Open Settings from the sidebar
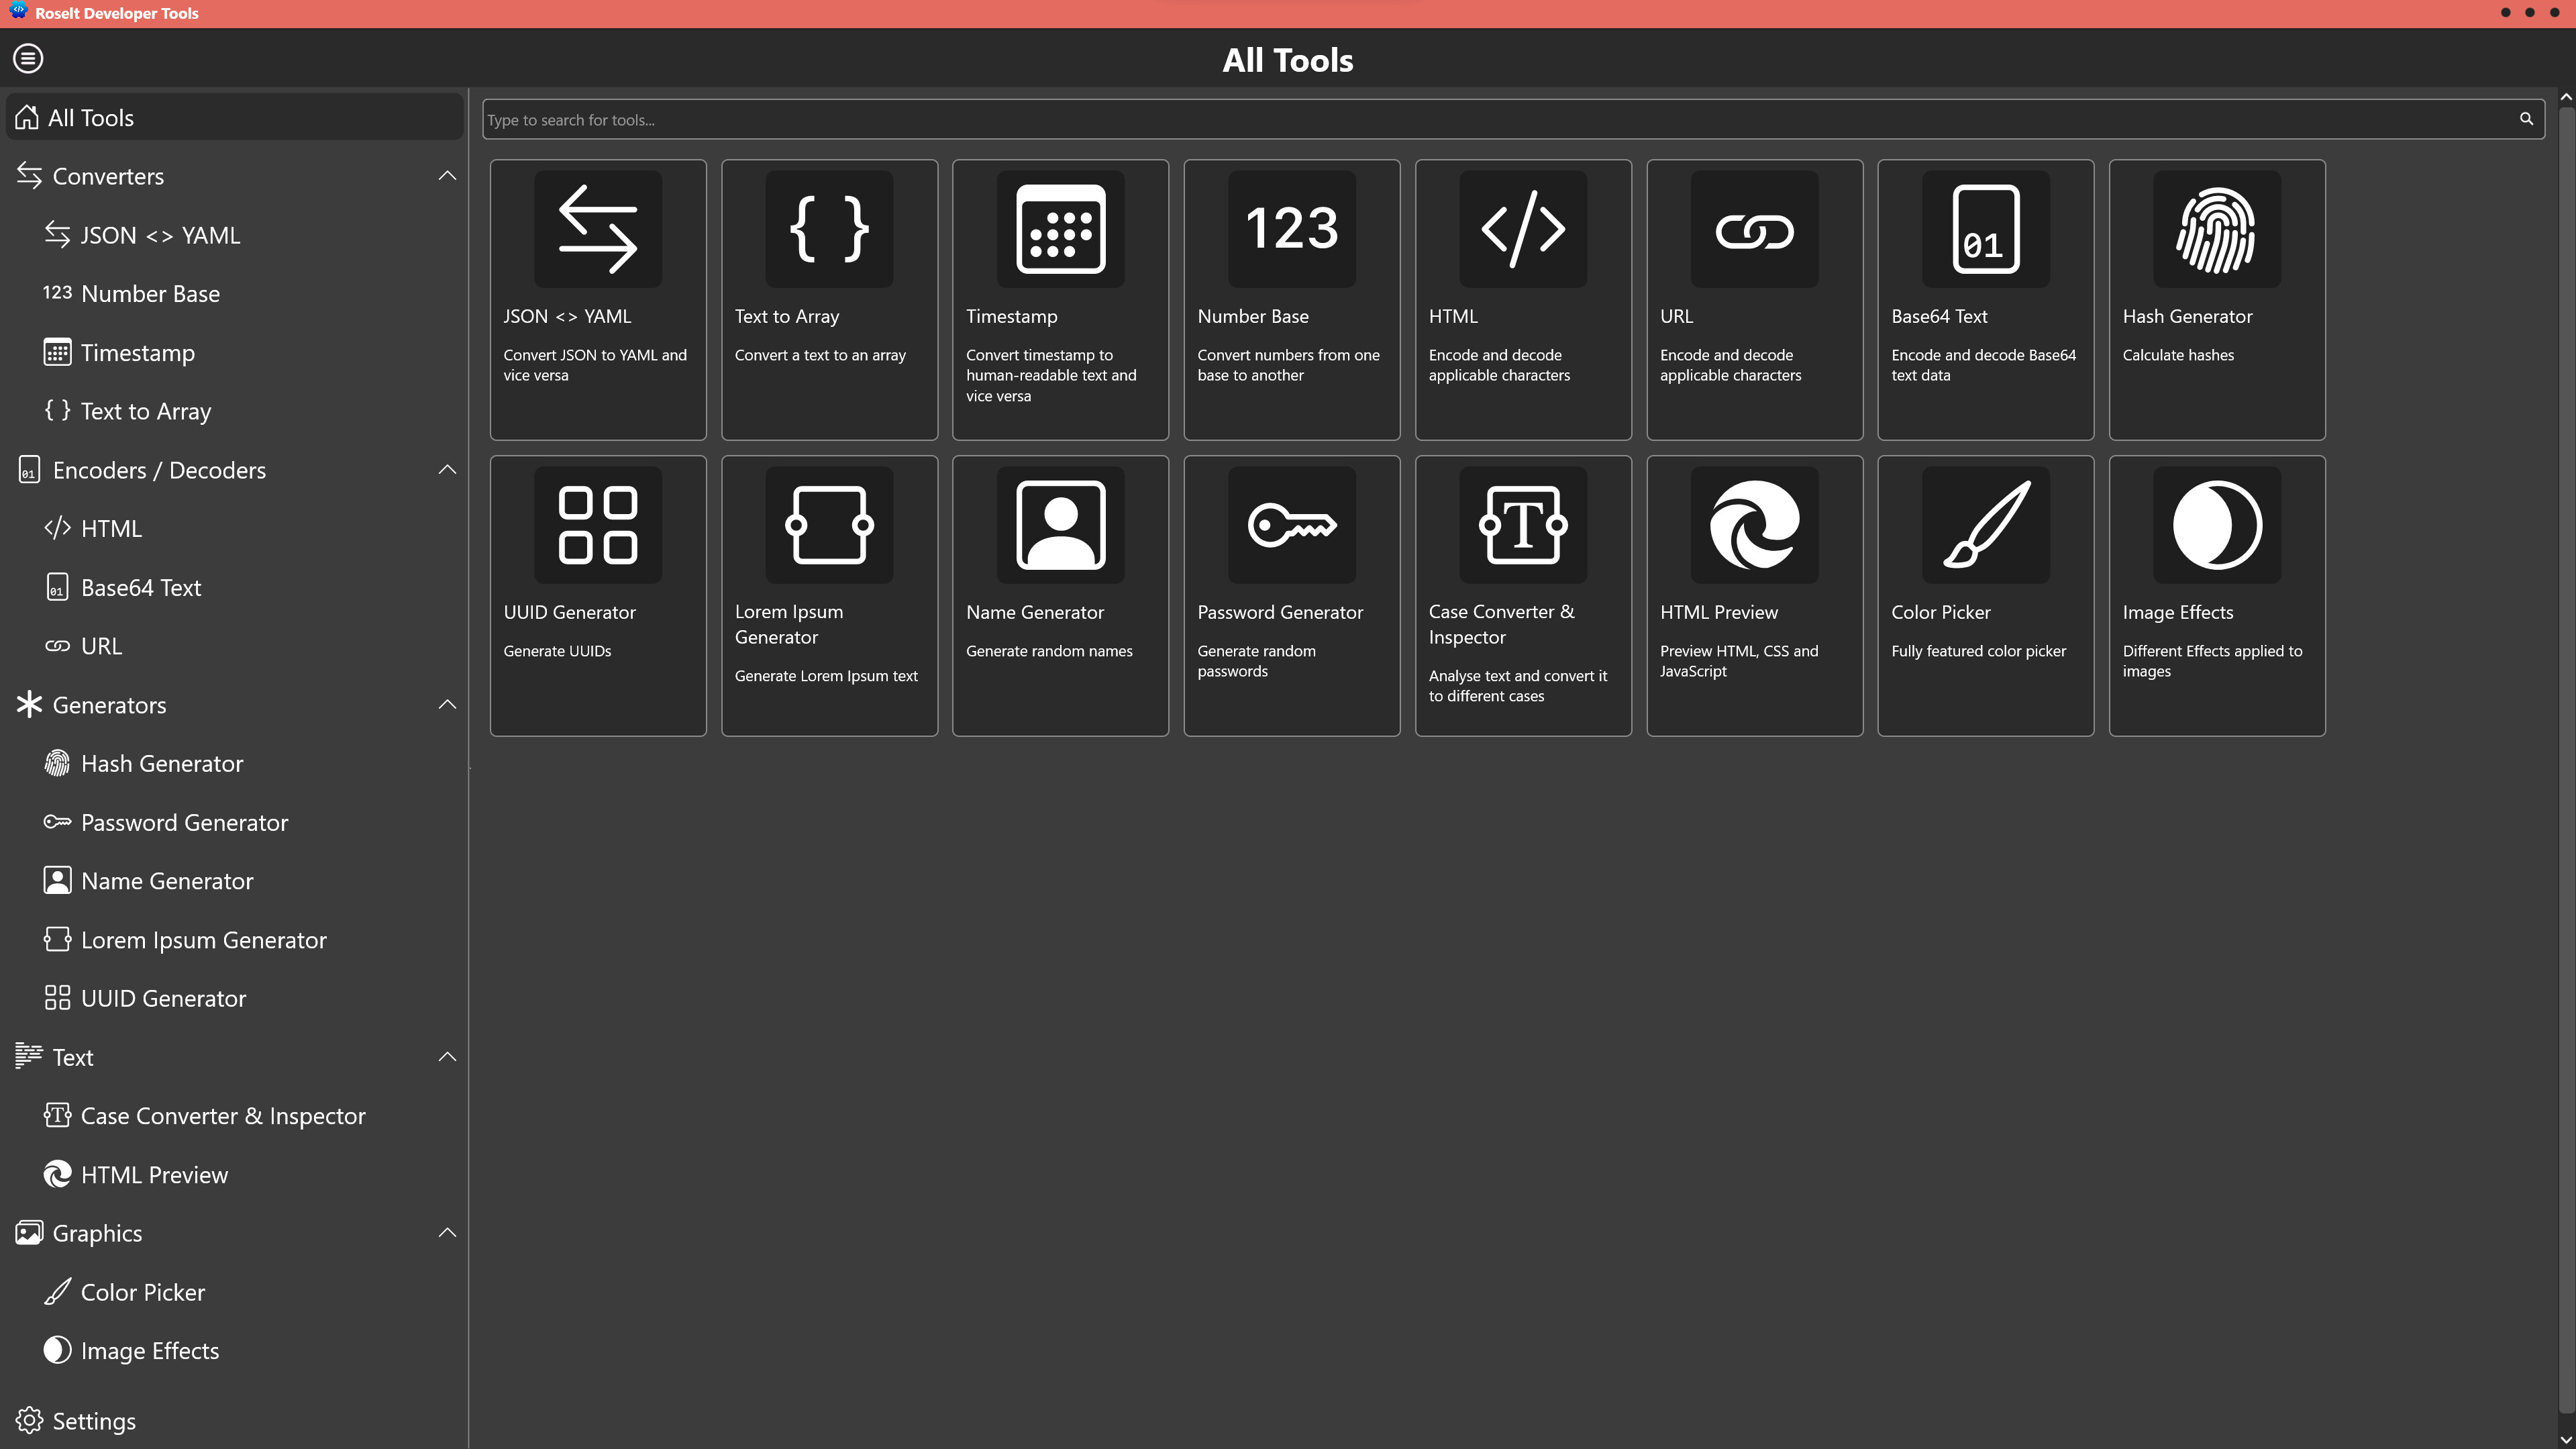 coord(93,1420)
